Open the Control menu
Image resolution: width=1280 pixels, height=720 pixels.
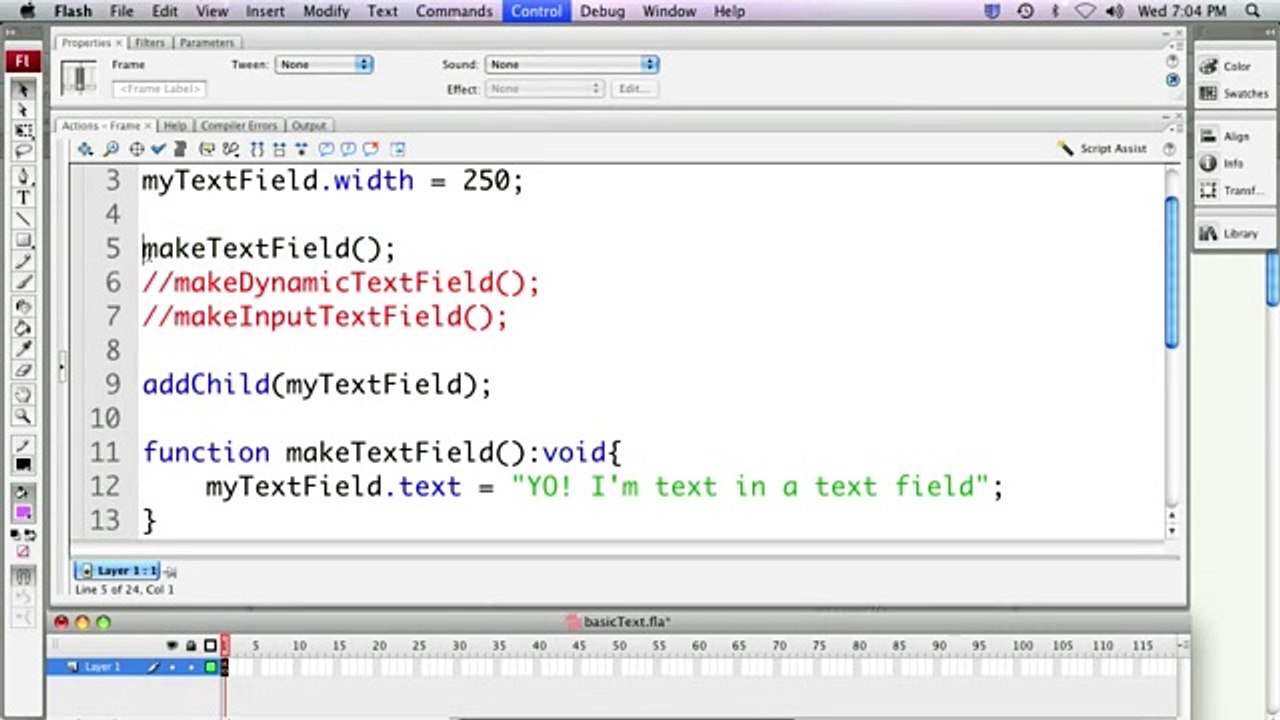click(537, 11)
